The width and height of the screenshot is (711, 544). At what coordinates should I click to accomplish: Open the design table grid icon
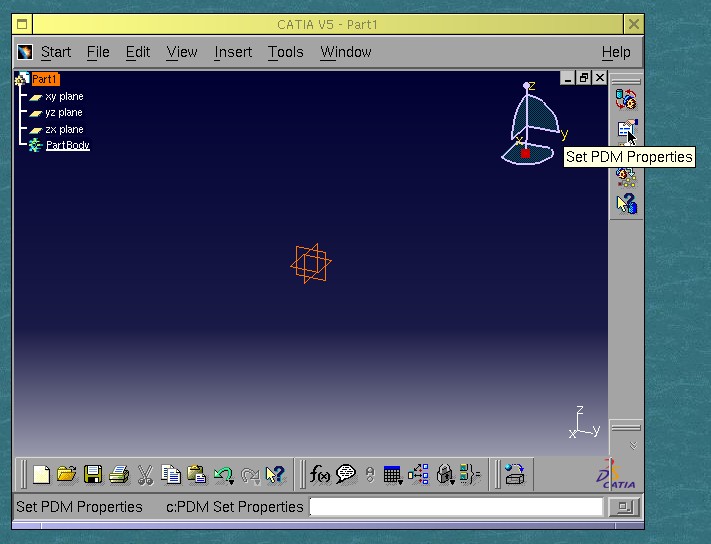(x=391, y=475)
